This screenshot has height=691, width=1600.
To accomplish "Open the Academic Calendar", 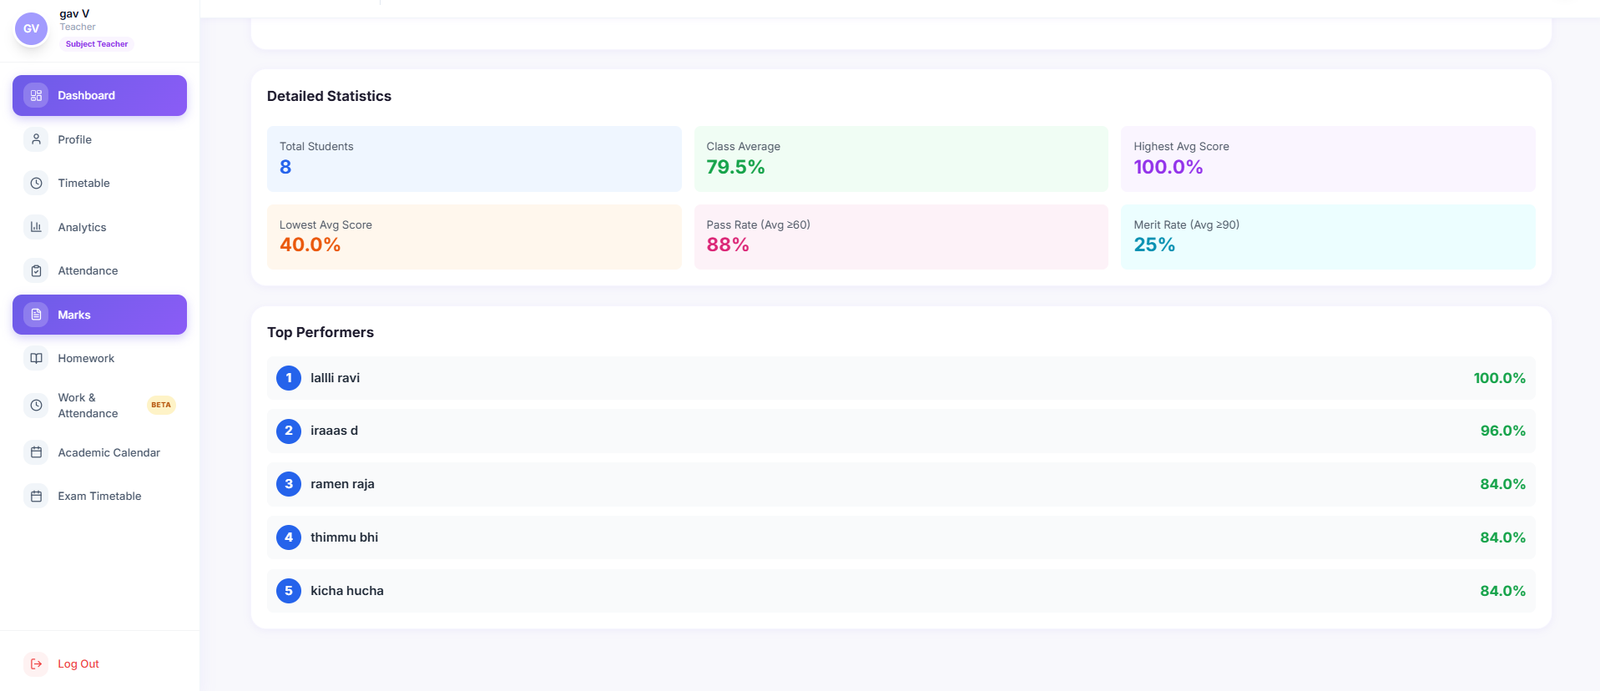I will pos(99,452).
